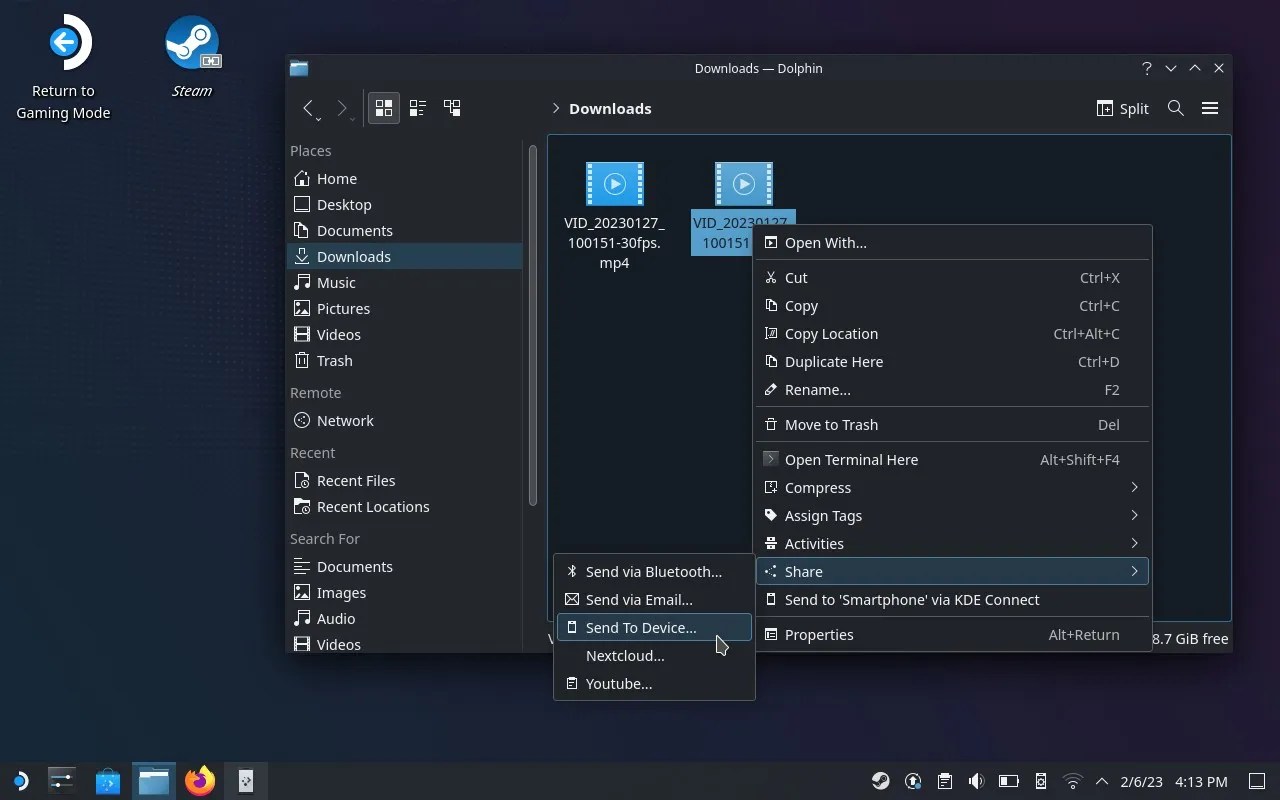Toggle the Split view
This screenshot has width=1280, height=800.
pos(1122,108)
